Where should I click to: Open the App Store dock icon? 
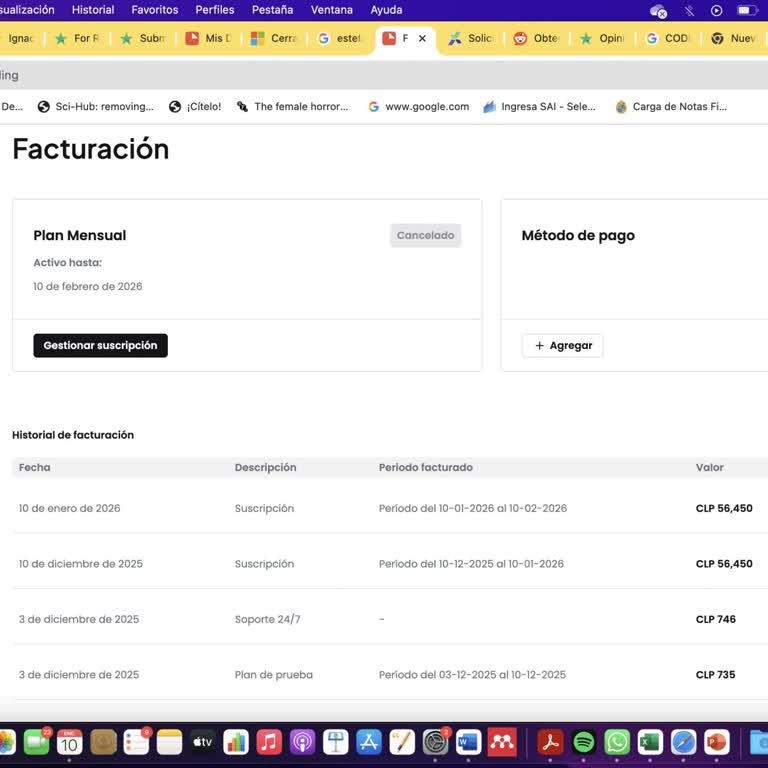369,743
